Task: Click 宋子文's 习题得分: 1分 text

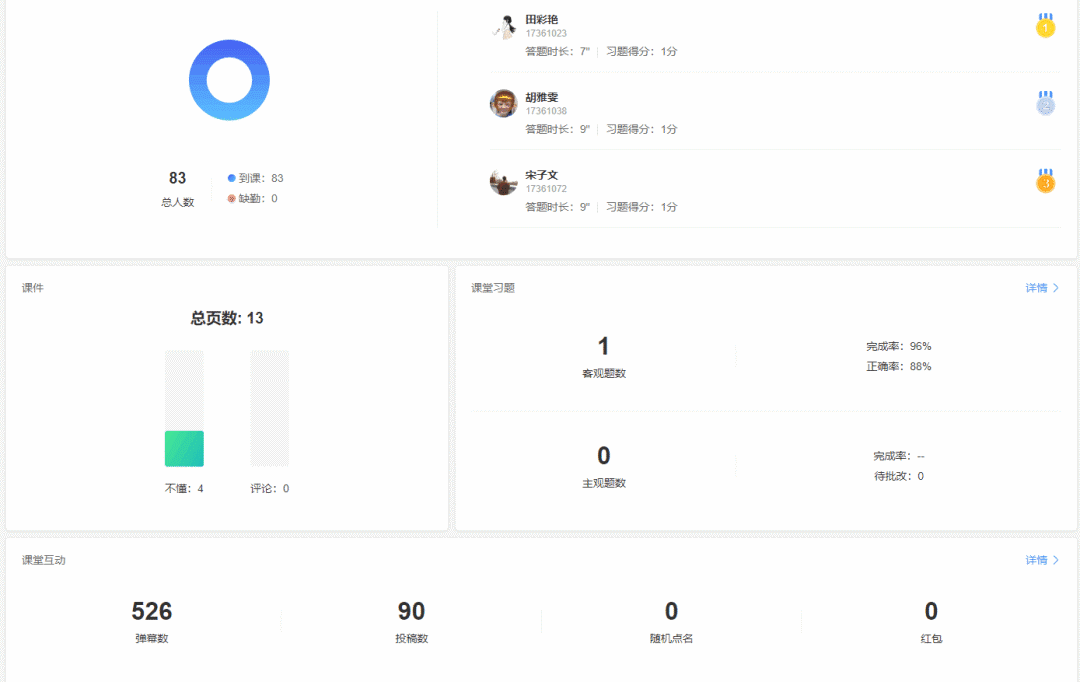Action: coord(642,207)
